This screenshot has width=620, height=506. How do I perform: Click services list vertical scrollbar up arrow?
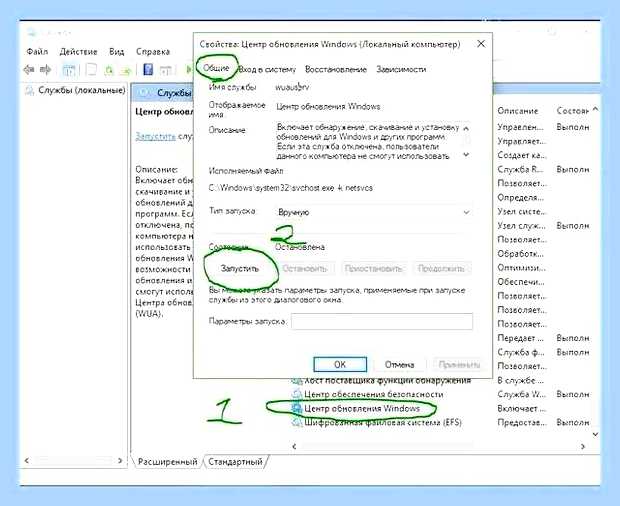pos(595,110)
